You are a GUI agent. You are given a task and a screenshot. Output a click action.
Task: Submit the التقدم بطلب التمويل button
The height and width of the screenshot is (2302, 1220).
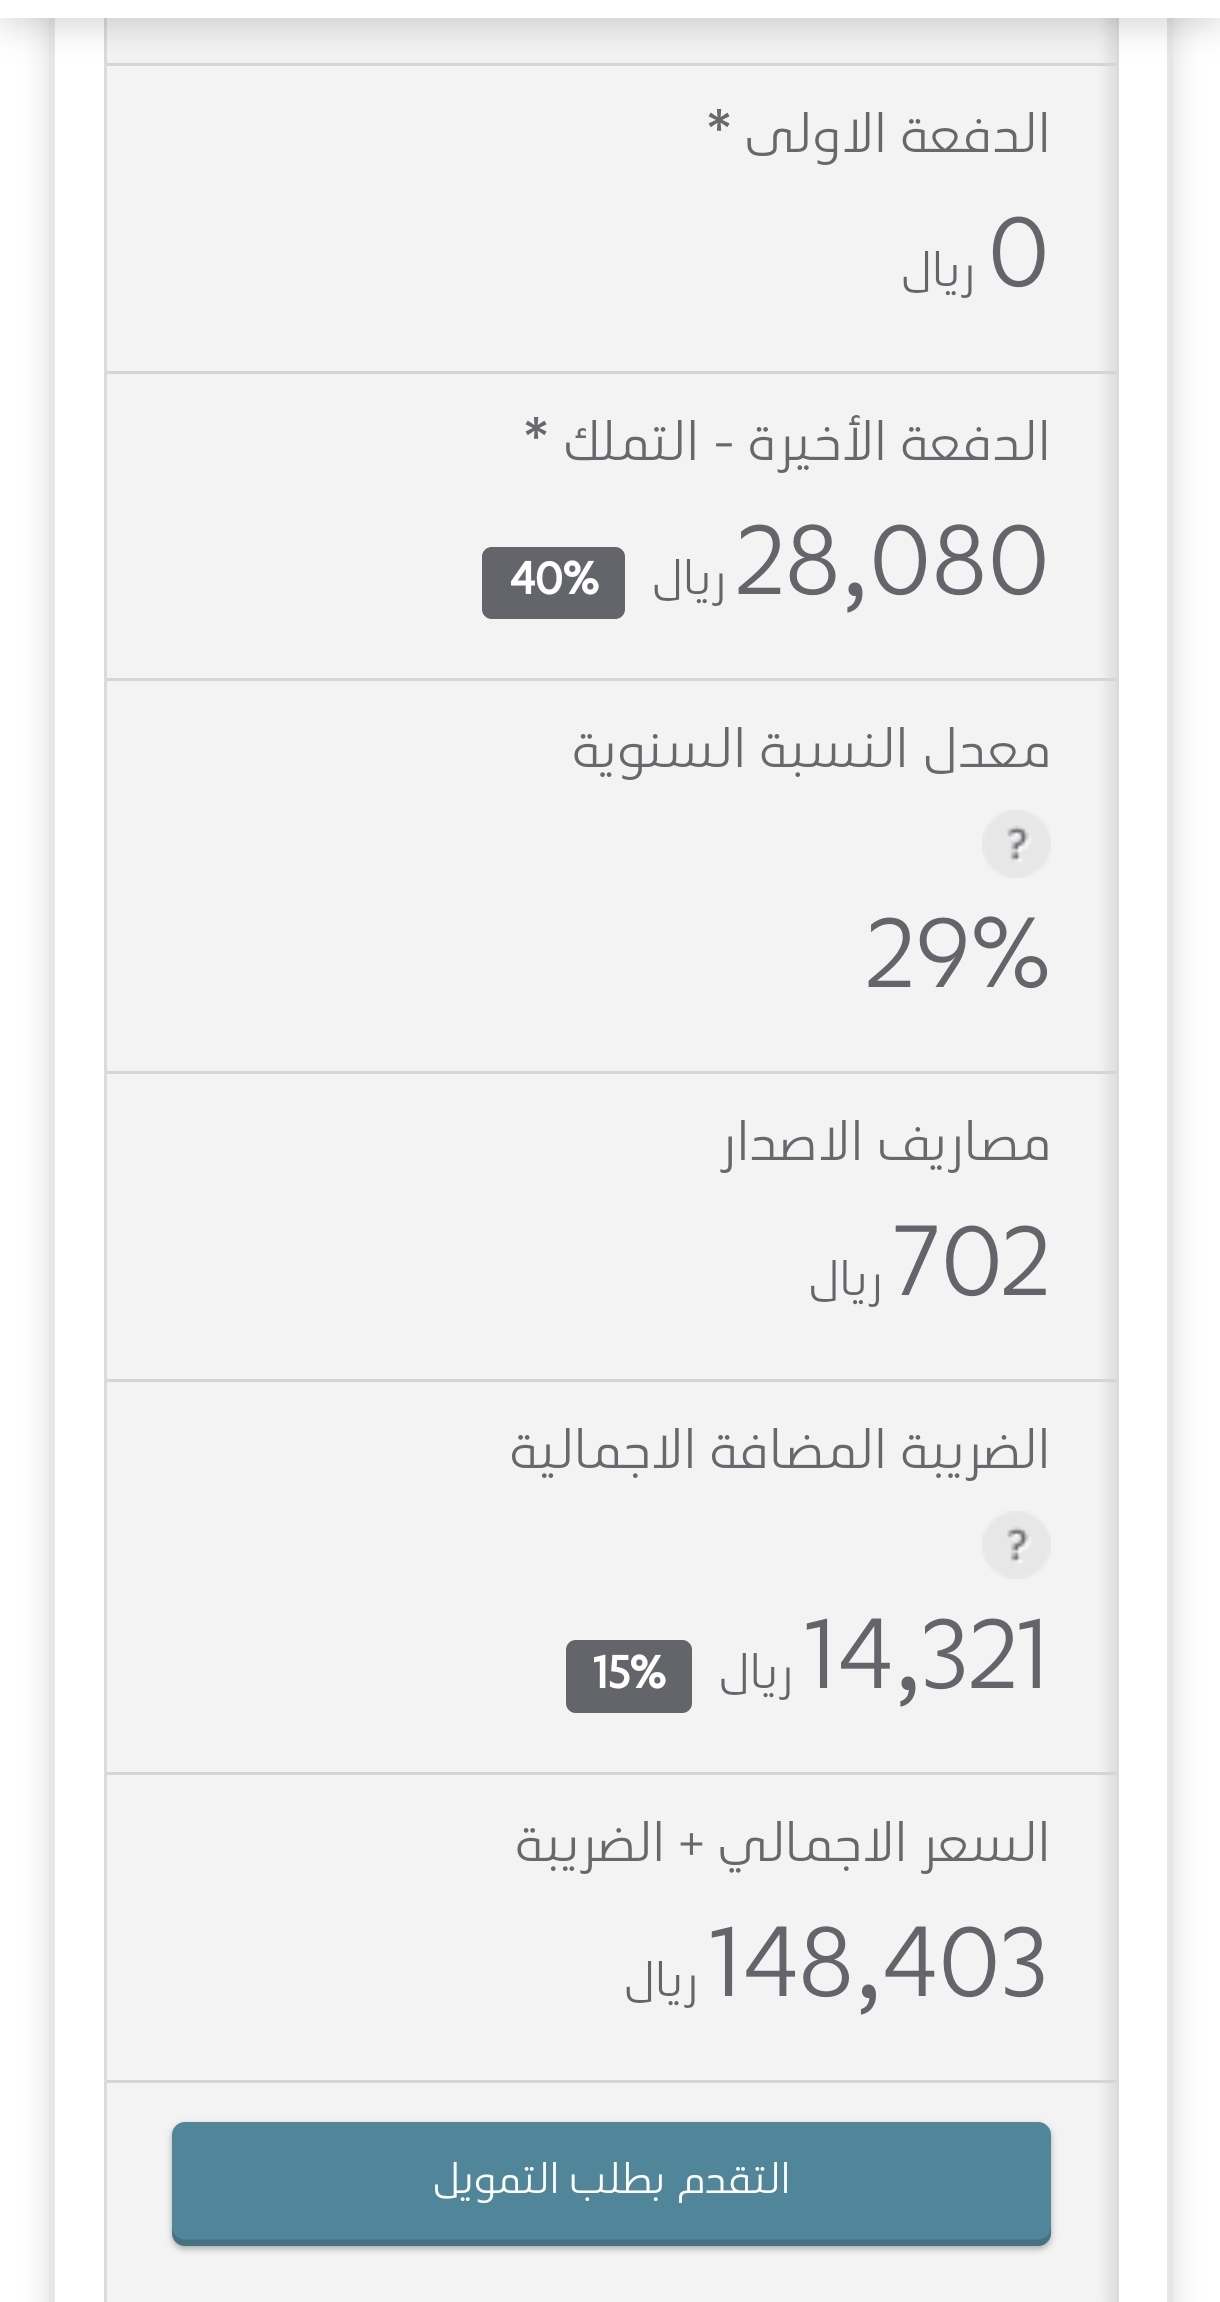(611, 2183)
